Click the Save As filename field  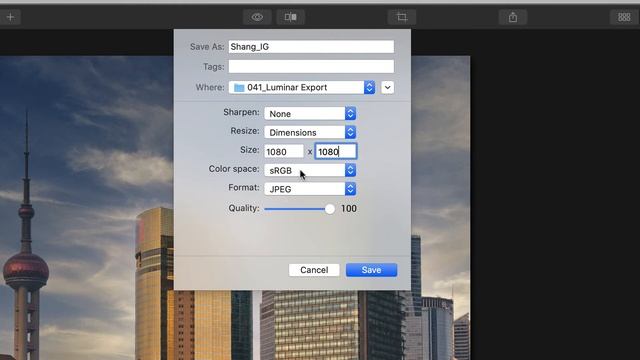coord(311,47)
